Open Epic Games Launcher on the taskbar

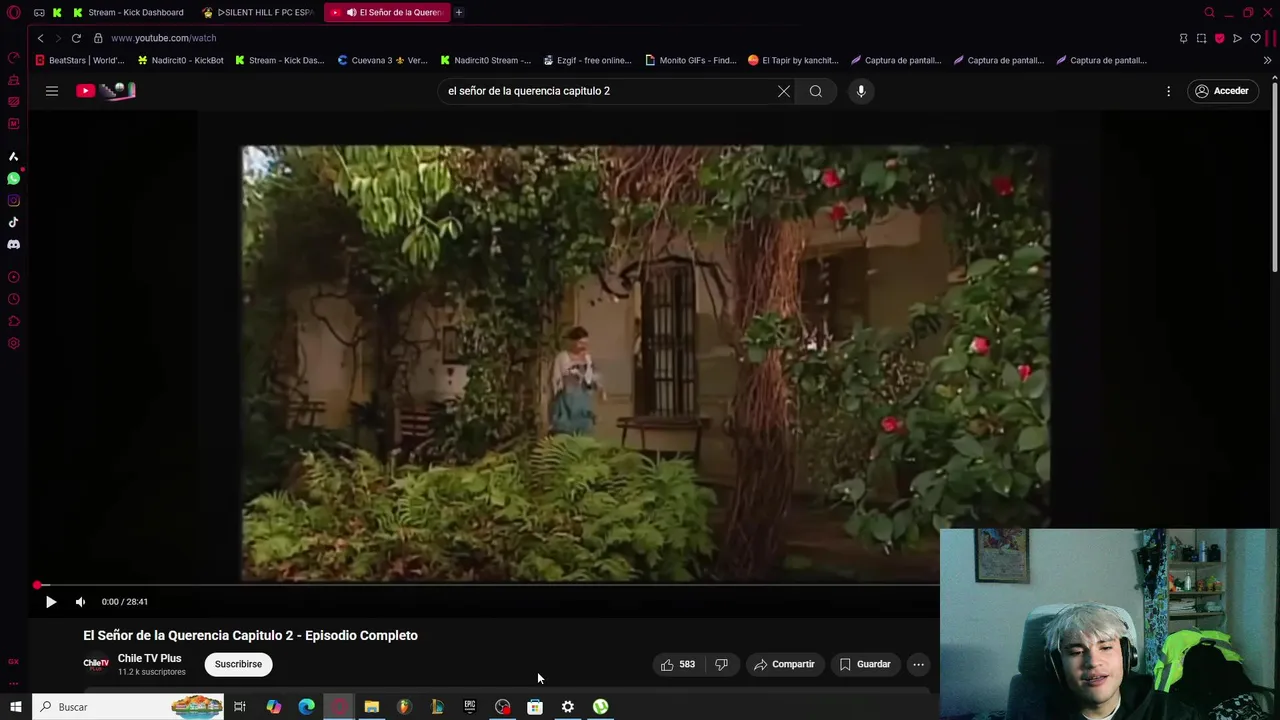469,707
